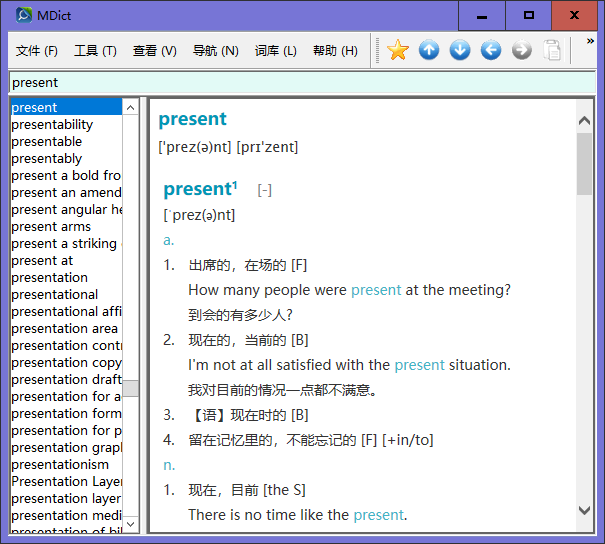Viewport: 605px width, 544px height.
Task: Click the 'present' link in meeting example
Action: 376,290
